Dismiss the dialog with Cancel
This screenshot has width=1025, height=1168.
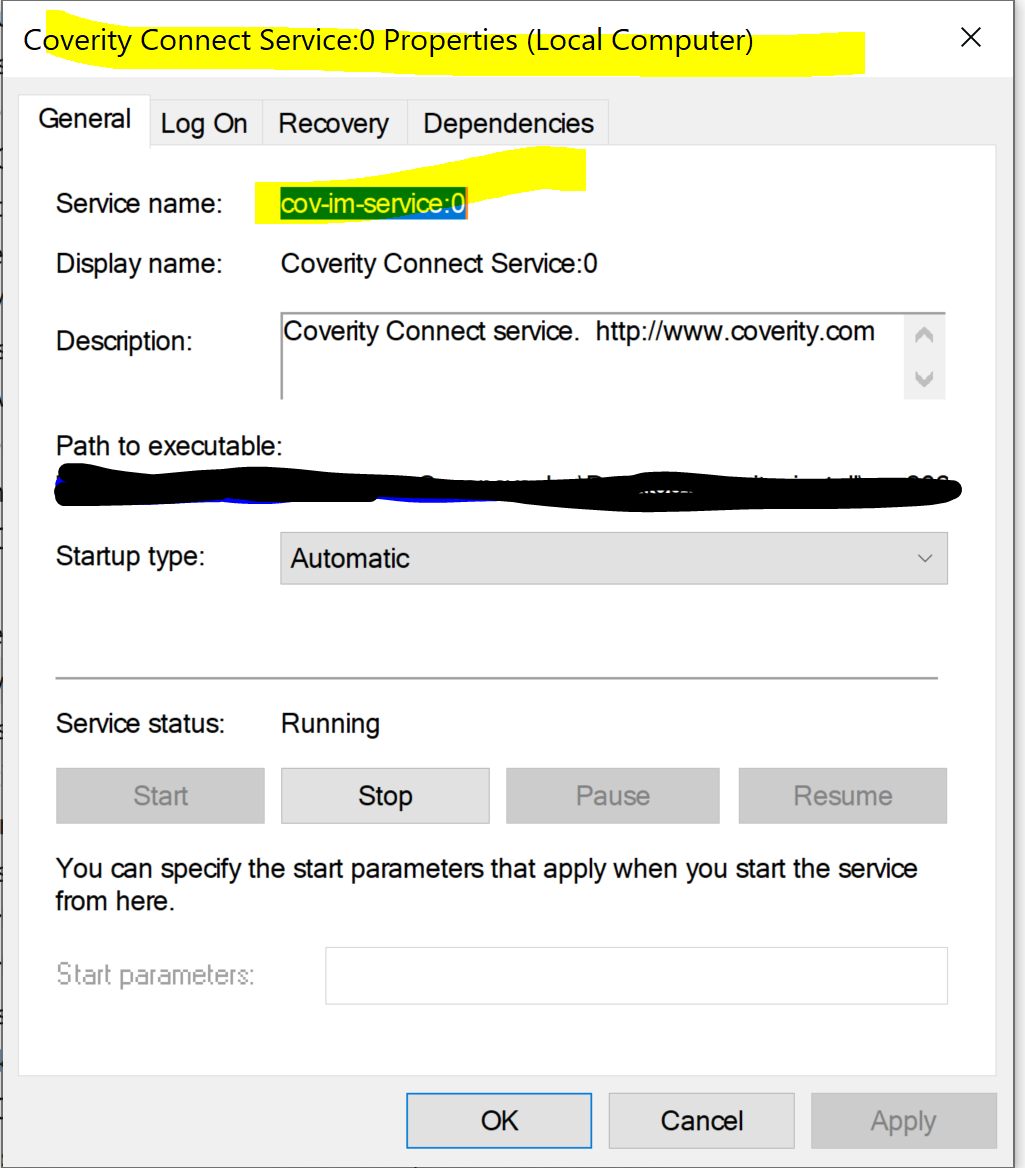click(x=701, y=1121)
